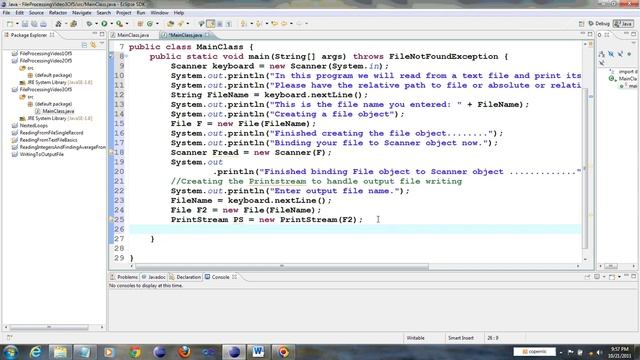Click the Open Perspective icon
This screenshot has width=640, height=360.
click(x=581, y=24)
